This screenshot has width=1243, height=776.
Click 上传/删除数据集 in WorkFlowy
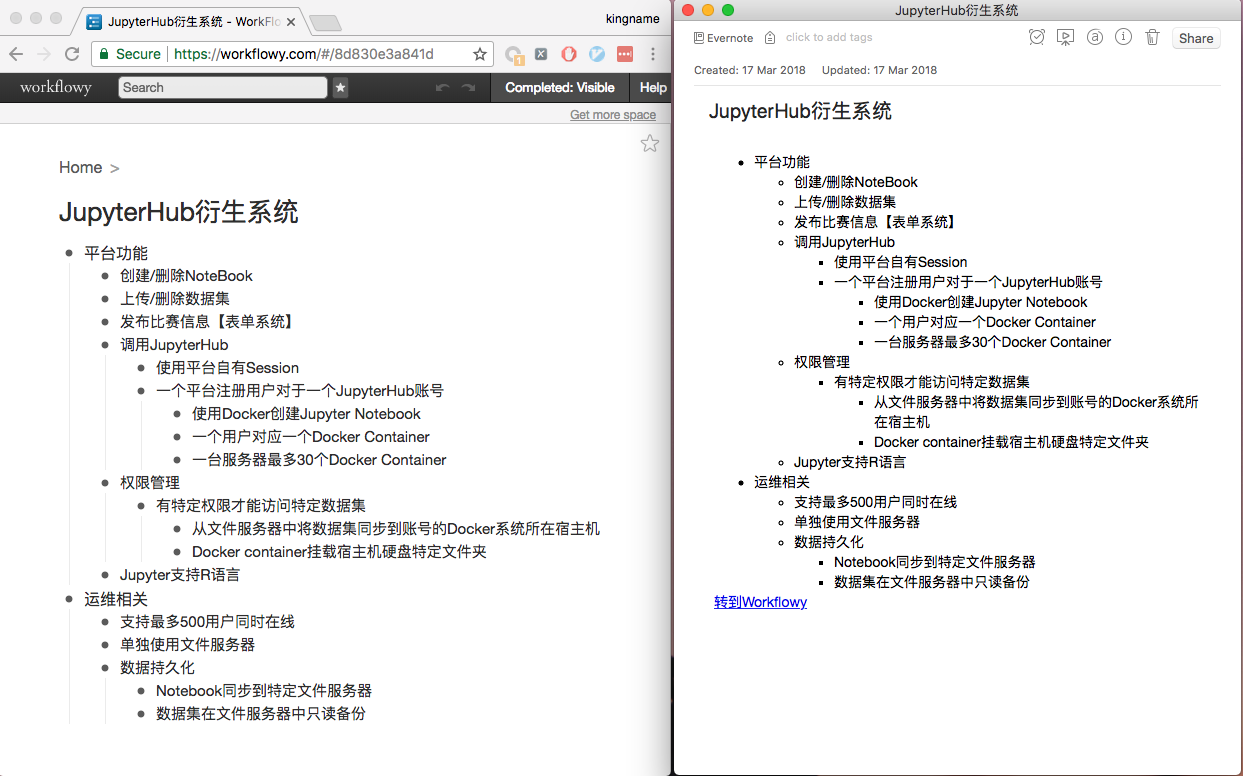tap(175, 299)
